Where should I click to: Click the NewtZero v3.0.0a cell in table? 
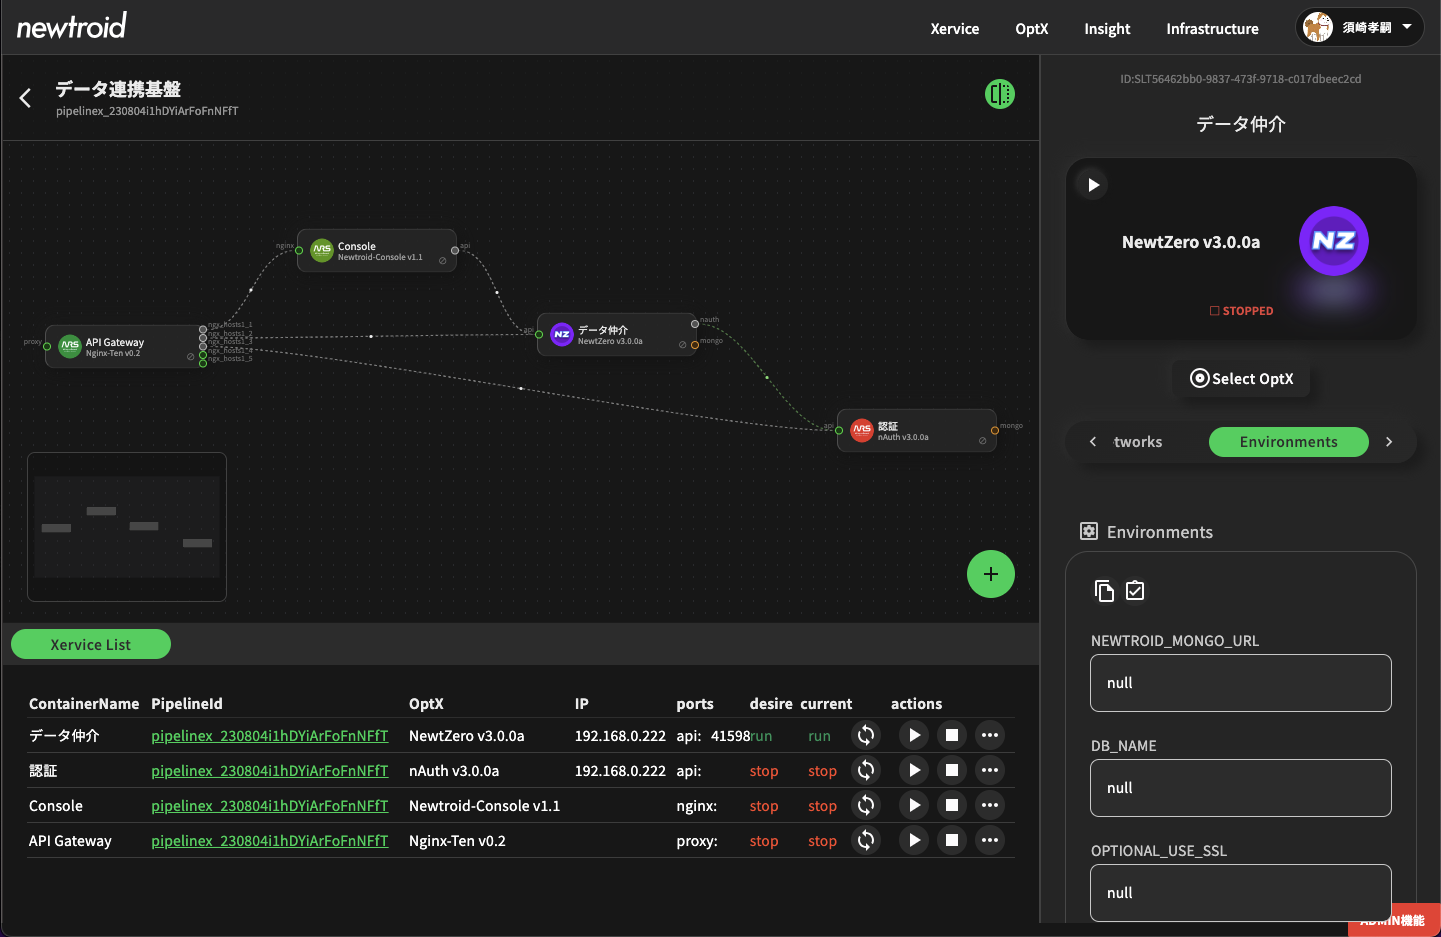coord(467,736)
